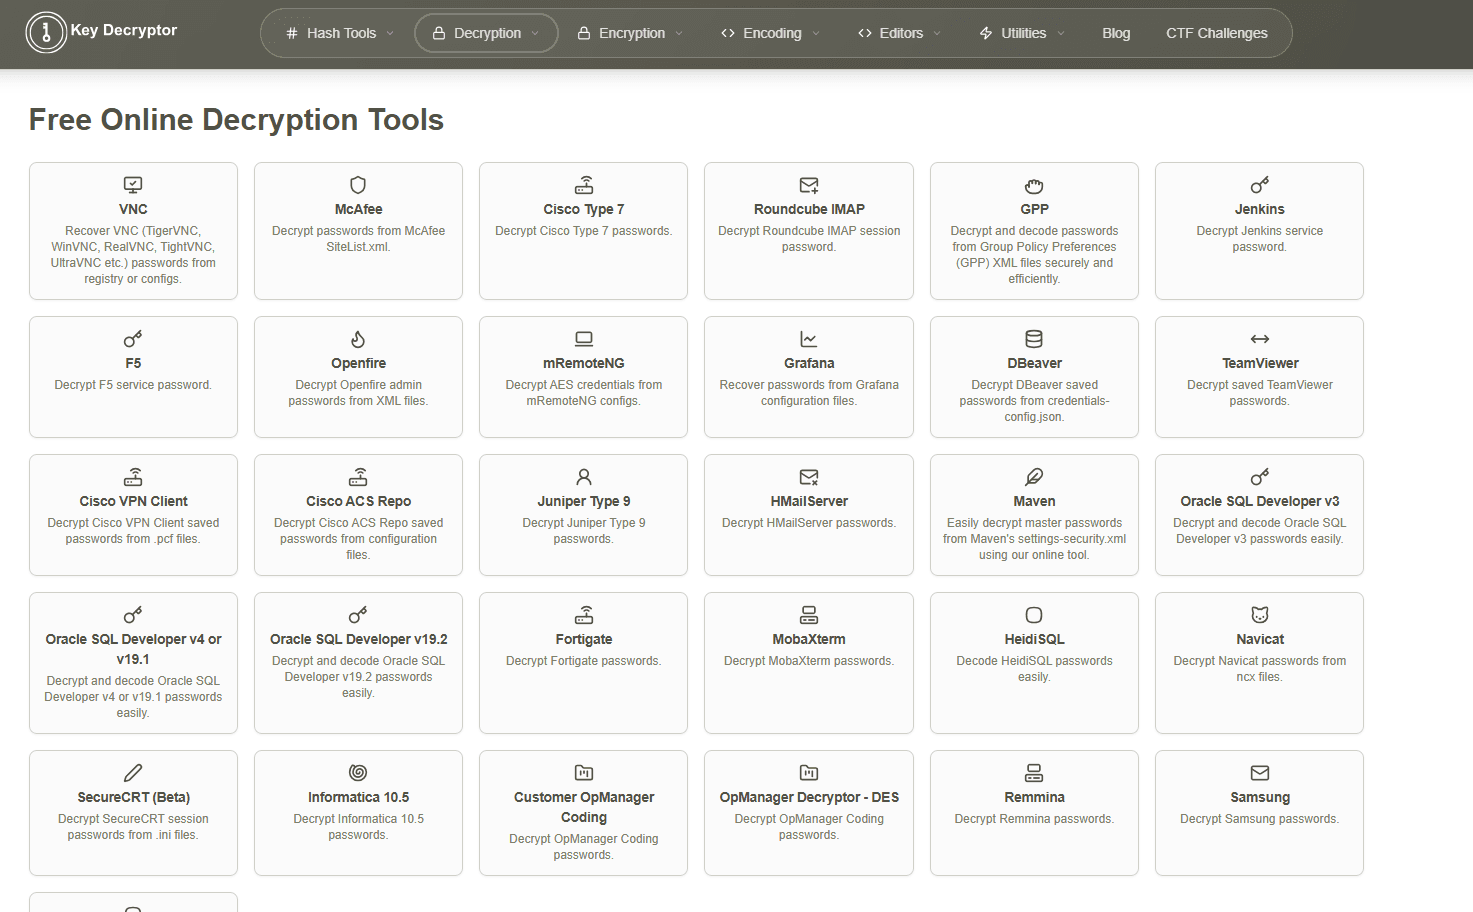Open CTF Challenges in navigation
The image size is (1473, 912).
[x=1216, y=33]
